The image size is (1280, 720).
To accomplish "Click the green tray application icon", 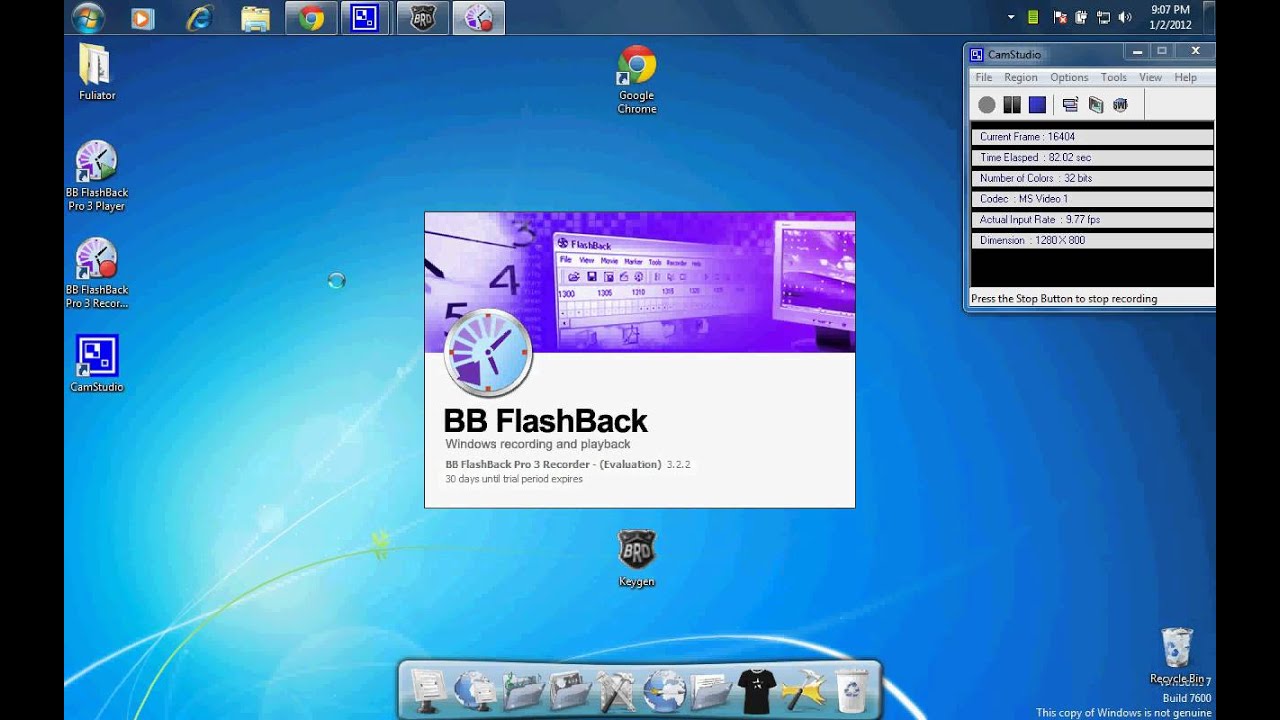I will coord(1033,17).
